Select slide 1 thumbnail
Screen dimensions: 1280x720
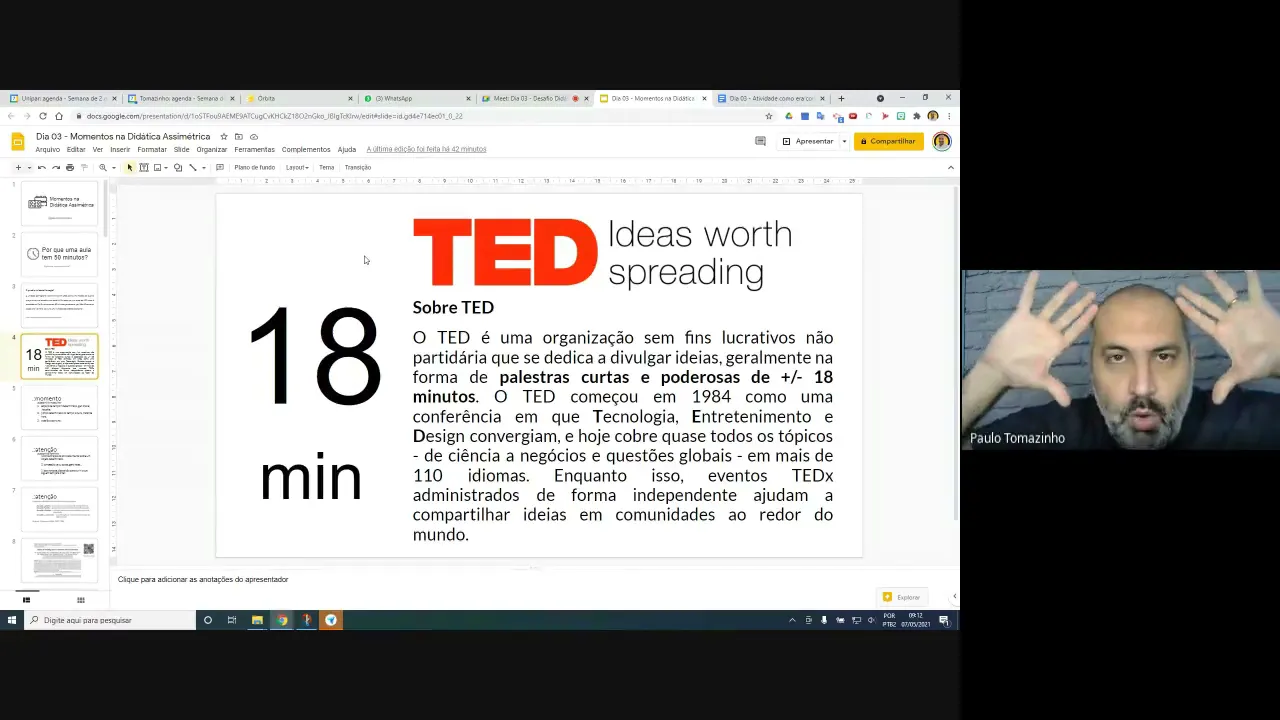60,204
